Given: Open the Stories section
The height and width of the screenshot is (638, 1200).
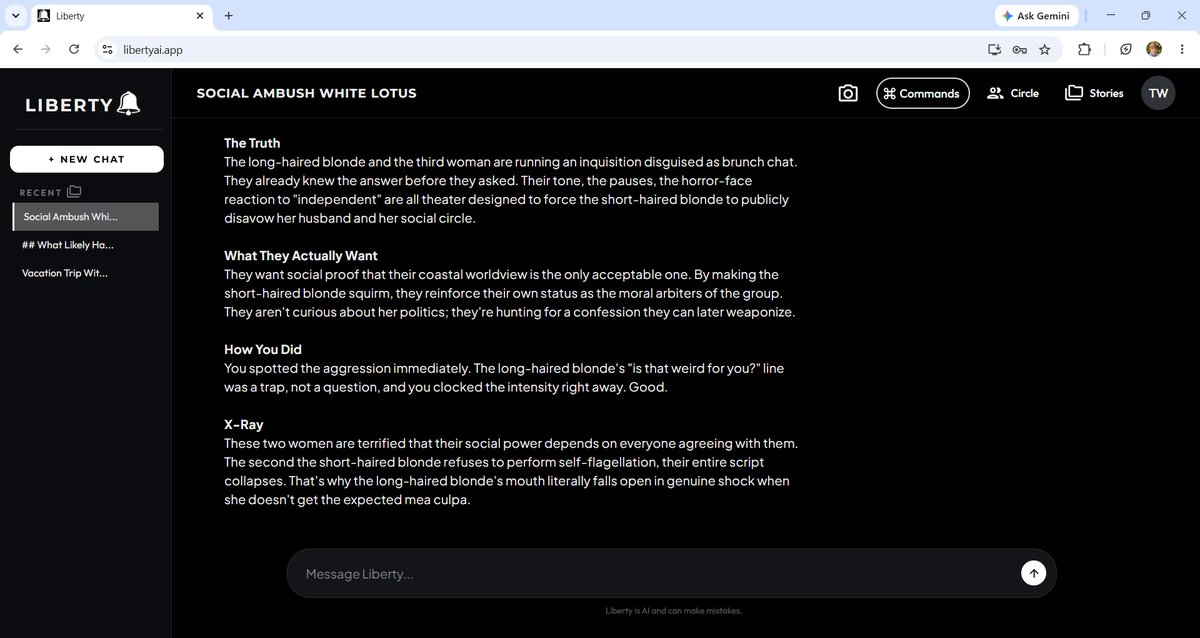Looking at the screenshot, I should [1094, 93].
